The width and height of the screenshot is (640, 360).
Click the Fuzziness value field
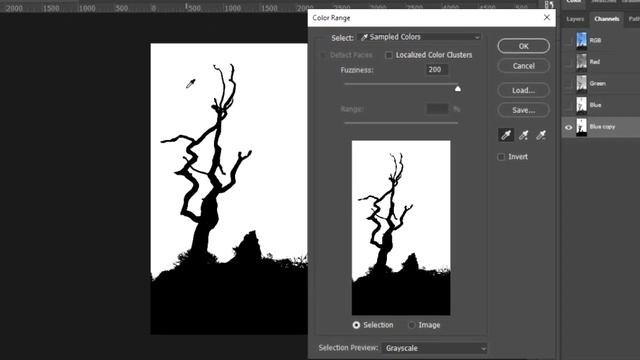pos(436,70)
